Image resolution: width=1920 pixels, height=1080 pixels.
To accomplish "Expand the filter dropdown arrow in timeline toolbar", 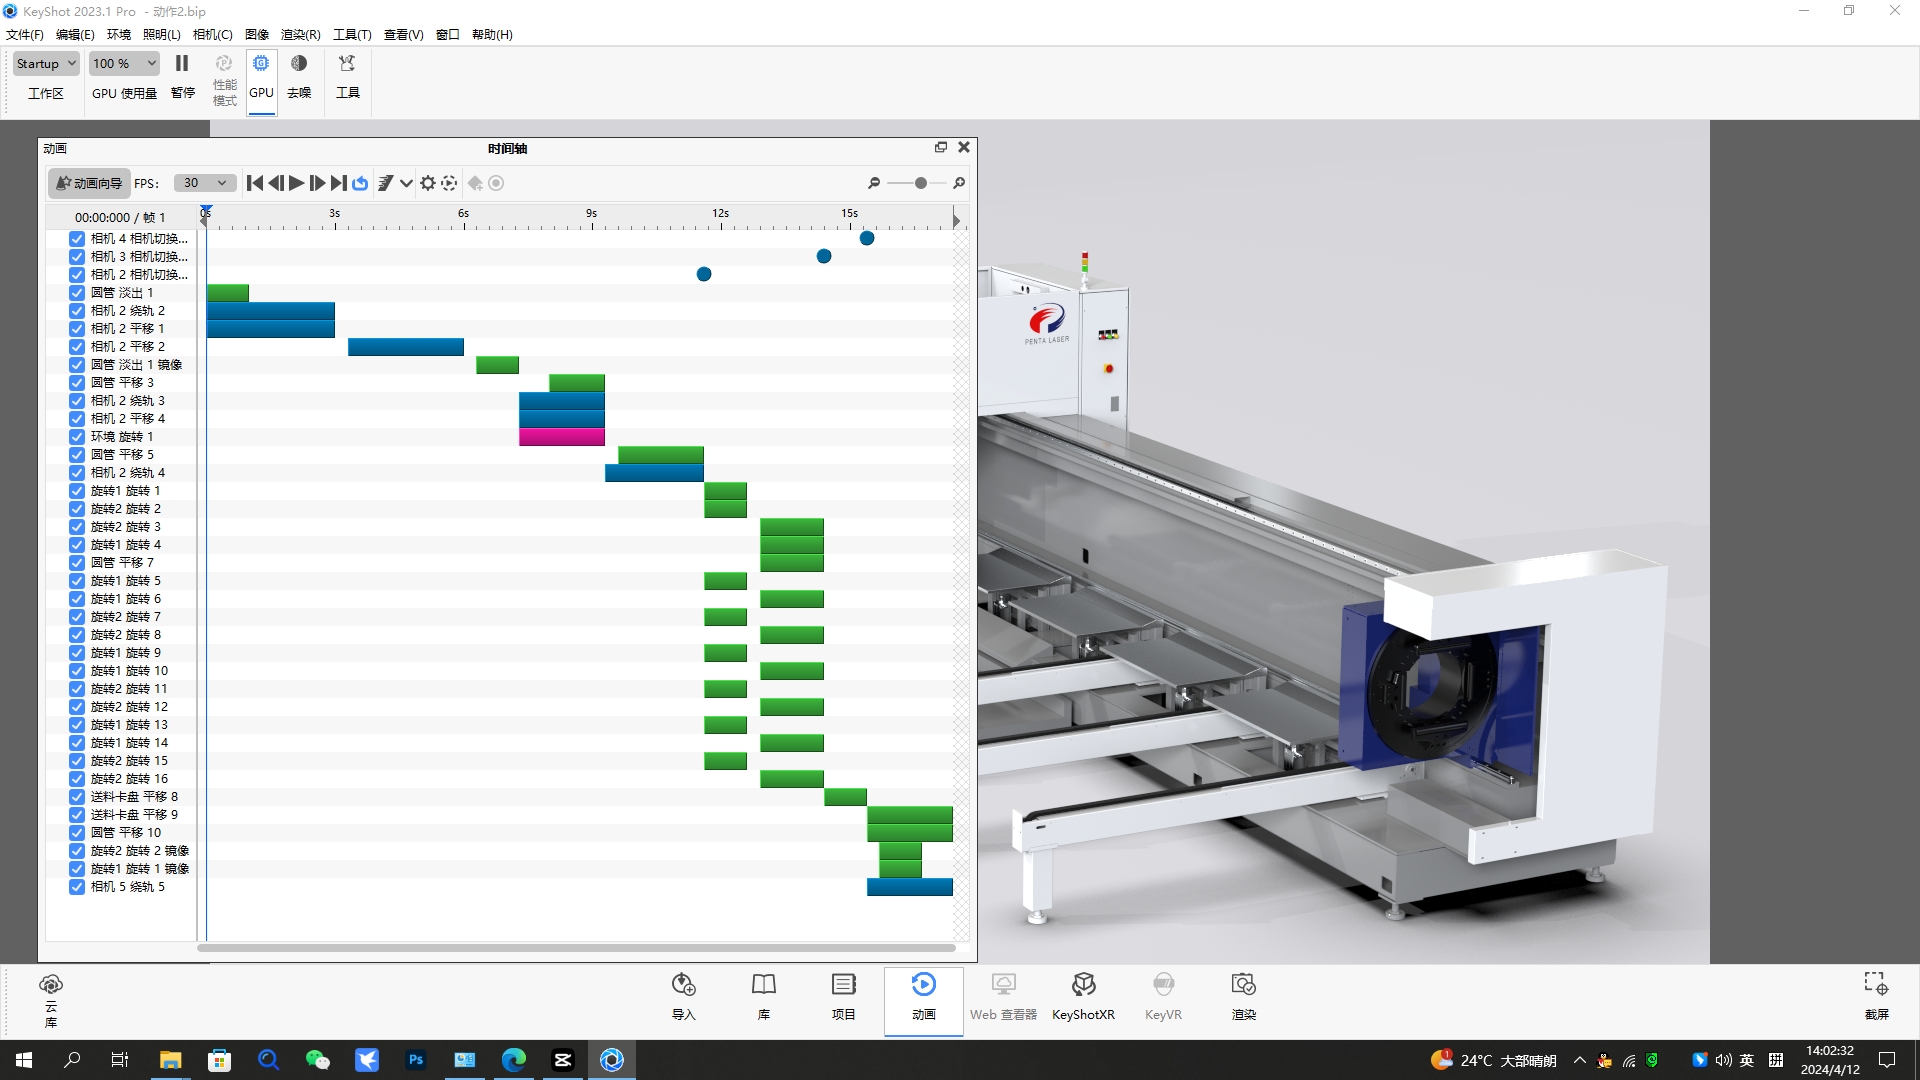I will pyautogui.click(x=406, y=183).
